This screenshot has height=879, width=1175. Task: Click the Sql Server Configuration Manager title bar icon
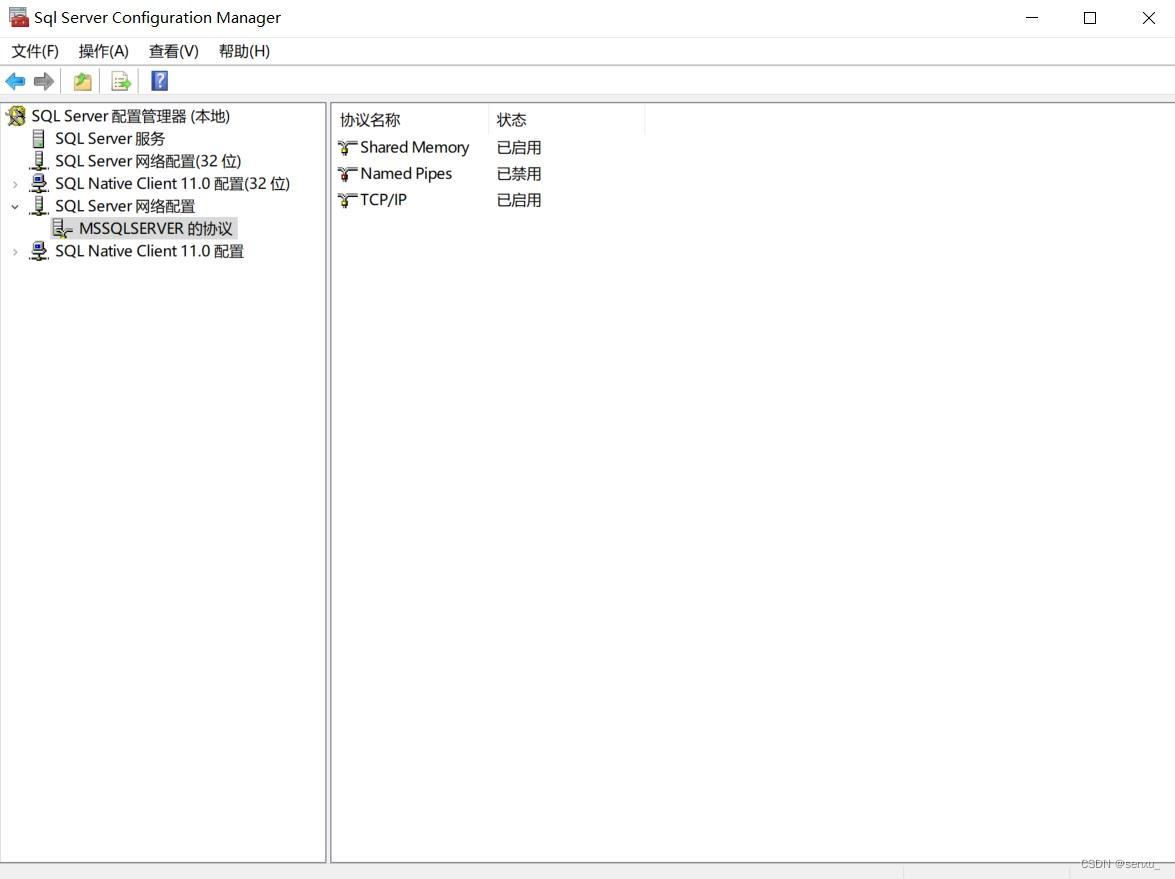pyautogui.click(x=19, y=17)
